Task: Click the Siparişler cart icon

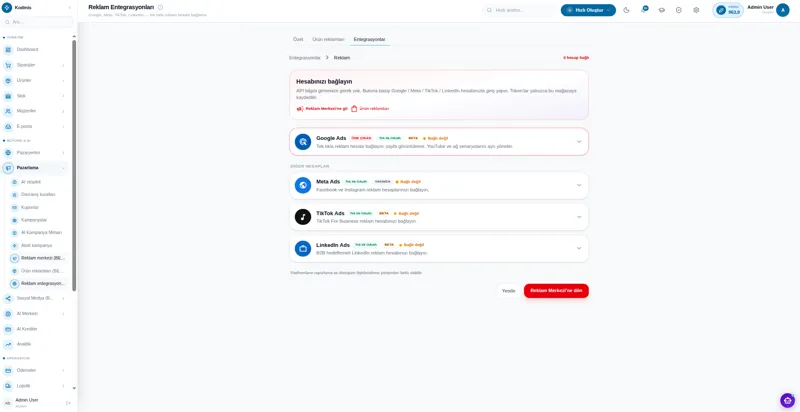Action: [x=8, y=65]
